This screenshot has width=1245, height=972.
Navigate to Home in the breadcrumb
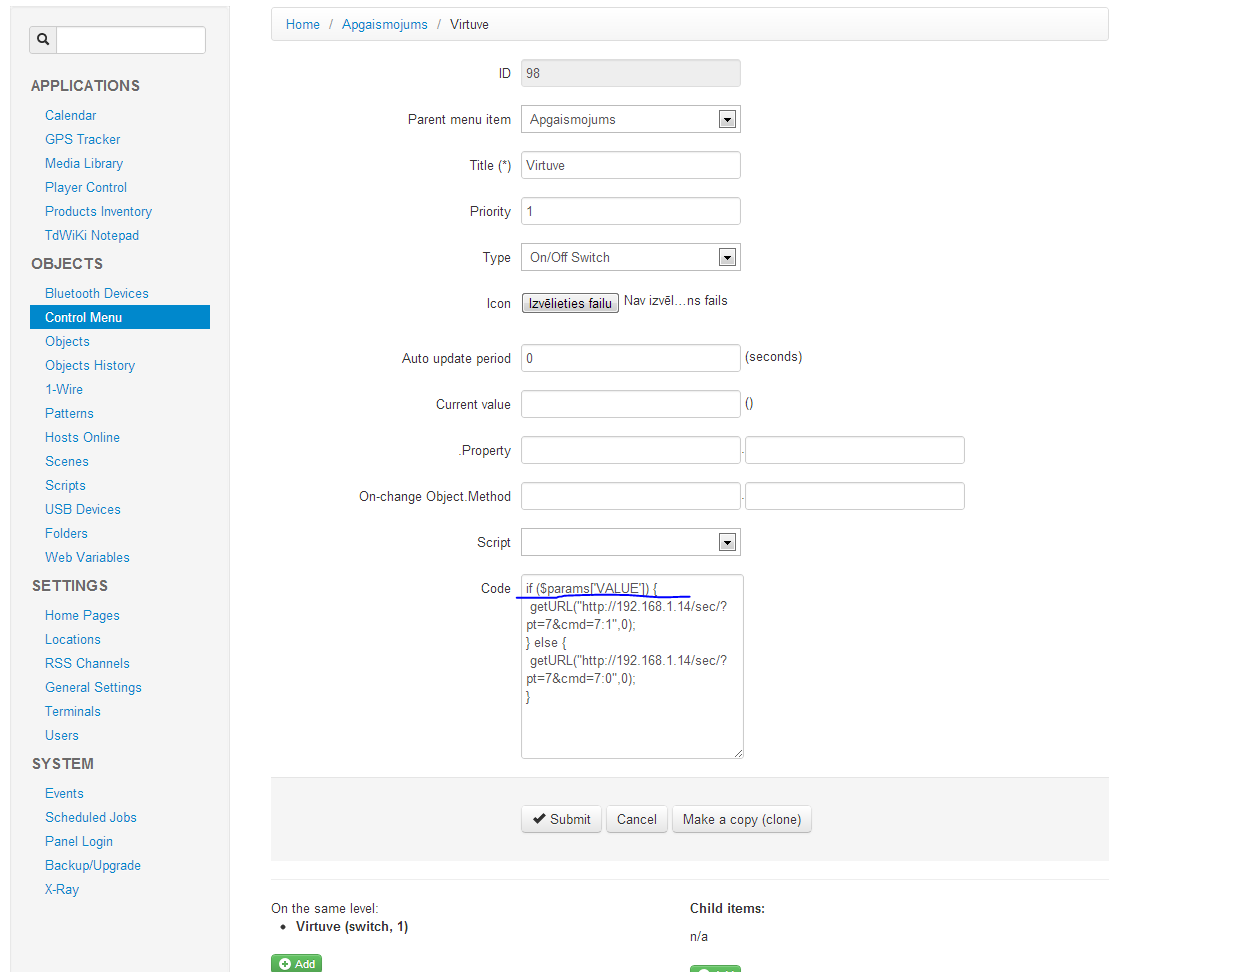303,25
